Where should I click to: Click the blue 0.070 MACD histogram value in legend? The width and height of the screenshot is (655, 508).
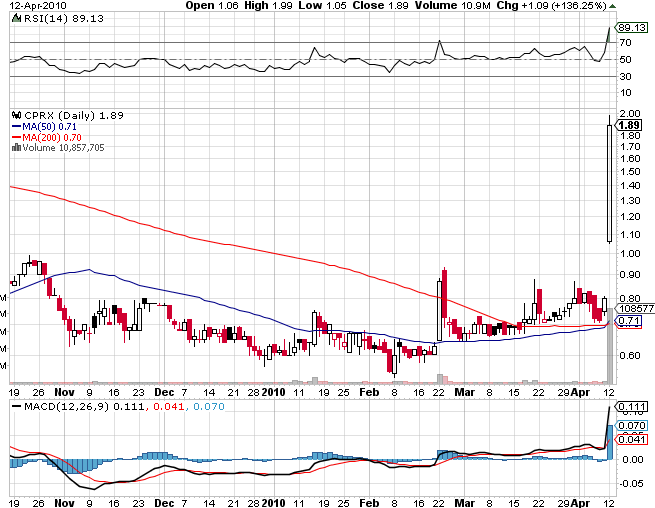(x=209, y=406)
